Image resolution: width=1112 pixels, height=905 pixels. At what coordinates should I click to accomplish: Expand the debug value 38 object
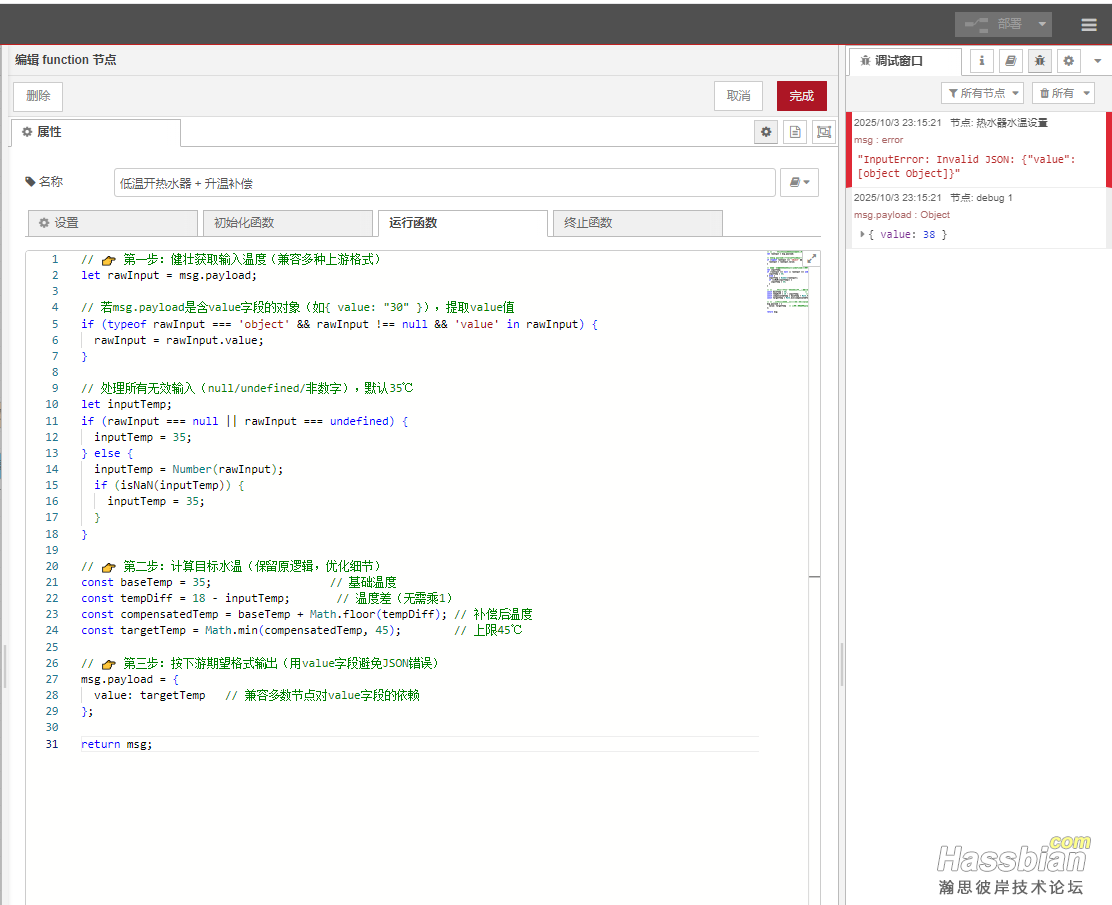coord(863,234)
